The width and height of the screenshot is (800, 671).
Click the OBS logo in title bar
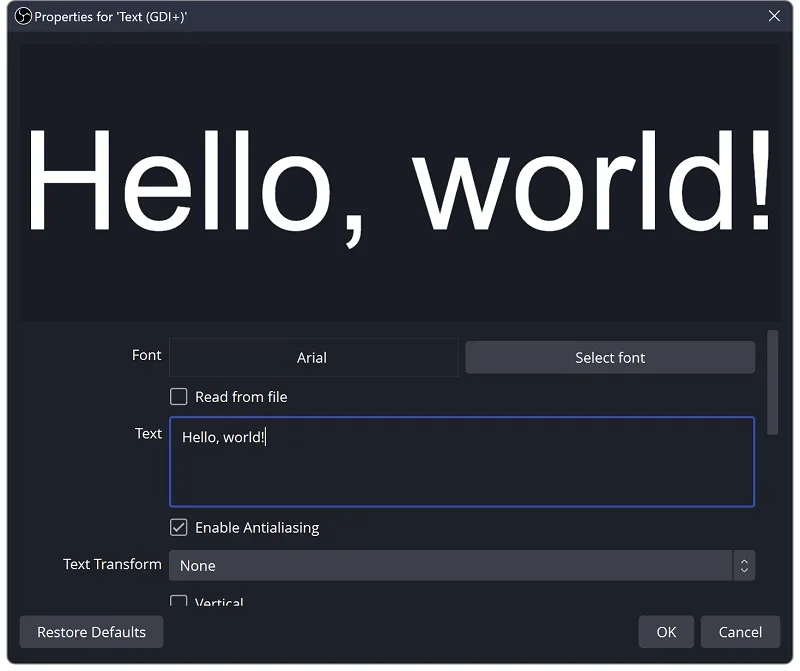tap(23, 17)
